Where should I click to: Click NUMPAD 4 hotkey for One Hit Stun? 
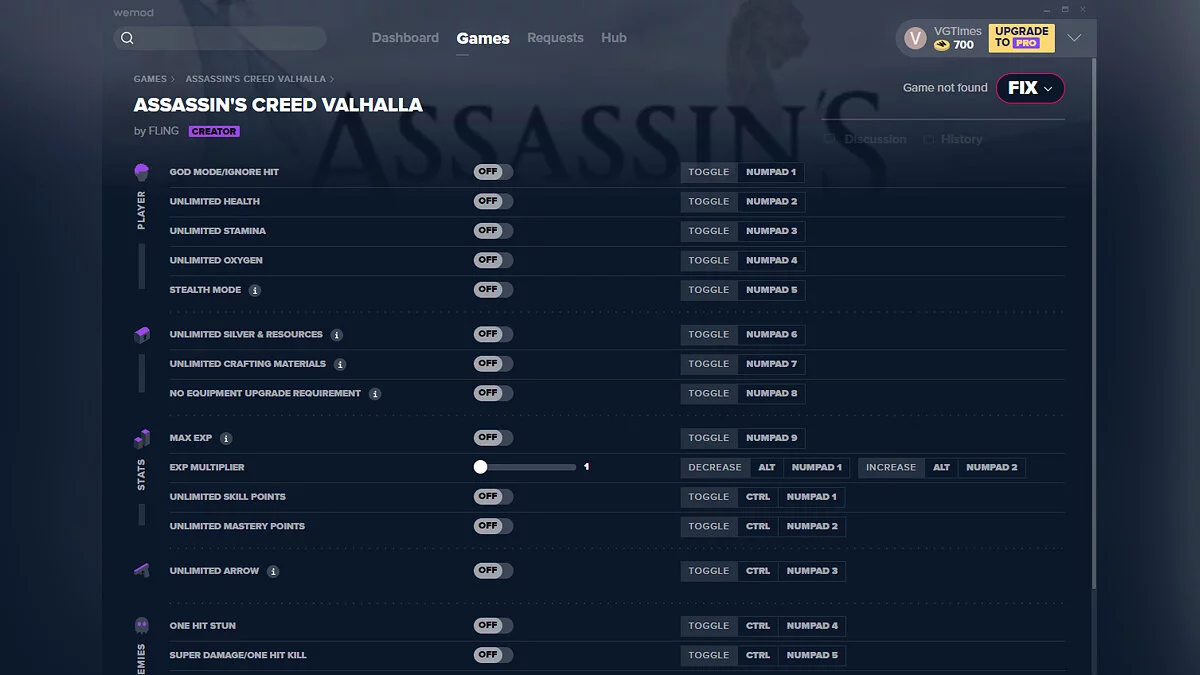click(812, 626)
